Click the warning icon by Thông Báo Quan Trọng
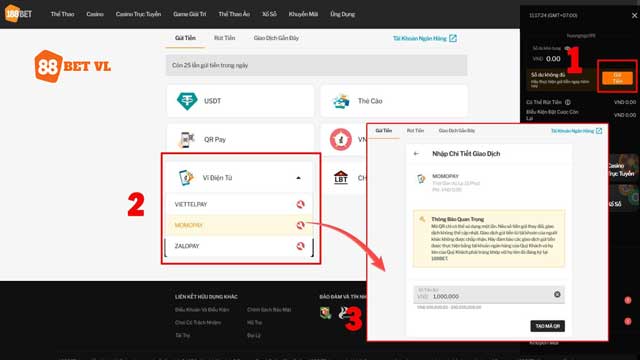This screenshot has width=640, height=360. click(422, 220)
